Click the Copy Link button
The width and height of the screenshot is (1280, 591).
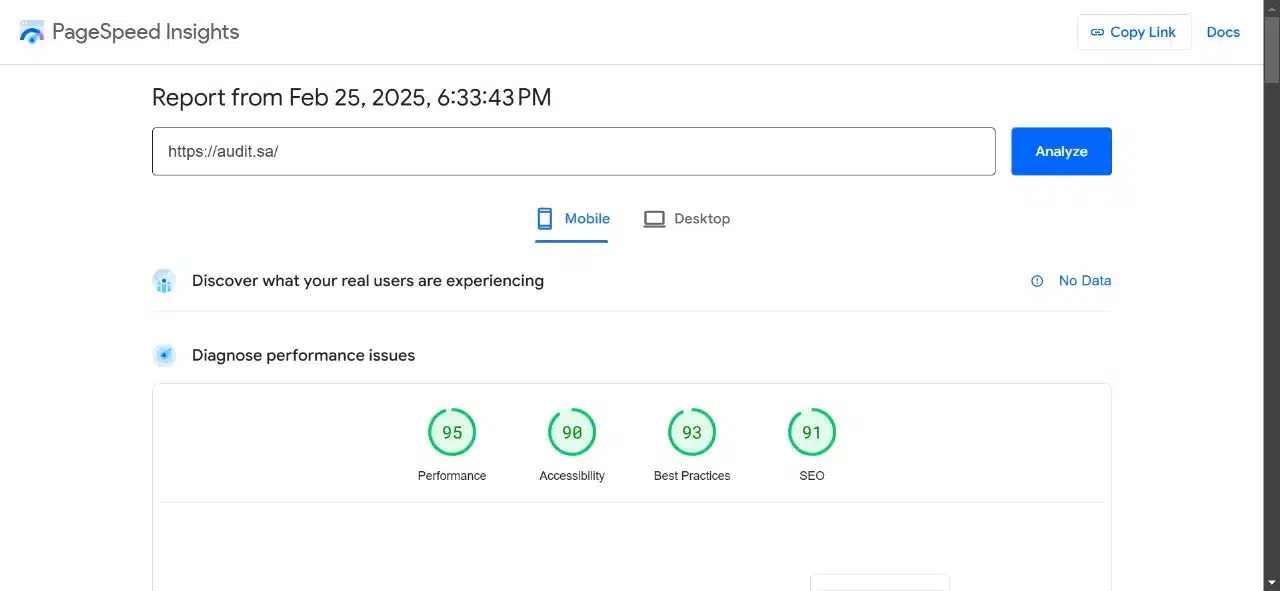click(1133, 32)
